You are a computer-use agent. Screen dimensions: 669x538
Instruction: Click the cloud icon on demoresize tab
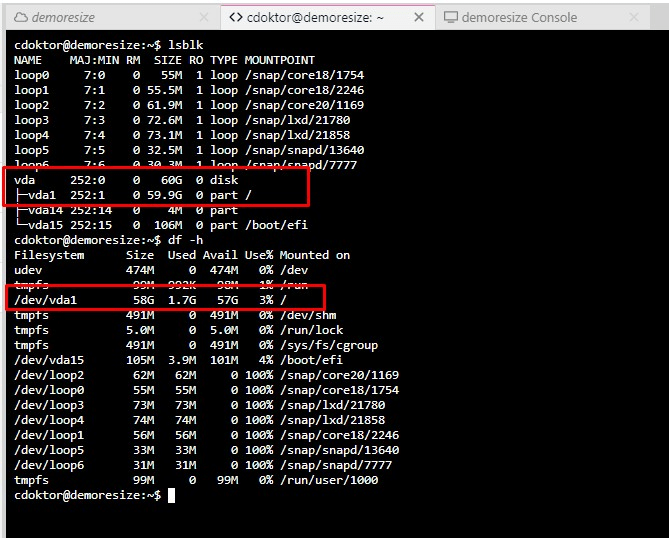[x=20, y=17]
